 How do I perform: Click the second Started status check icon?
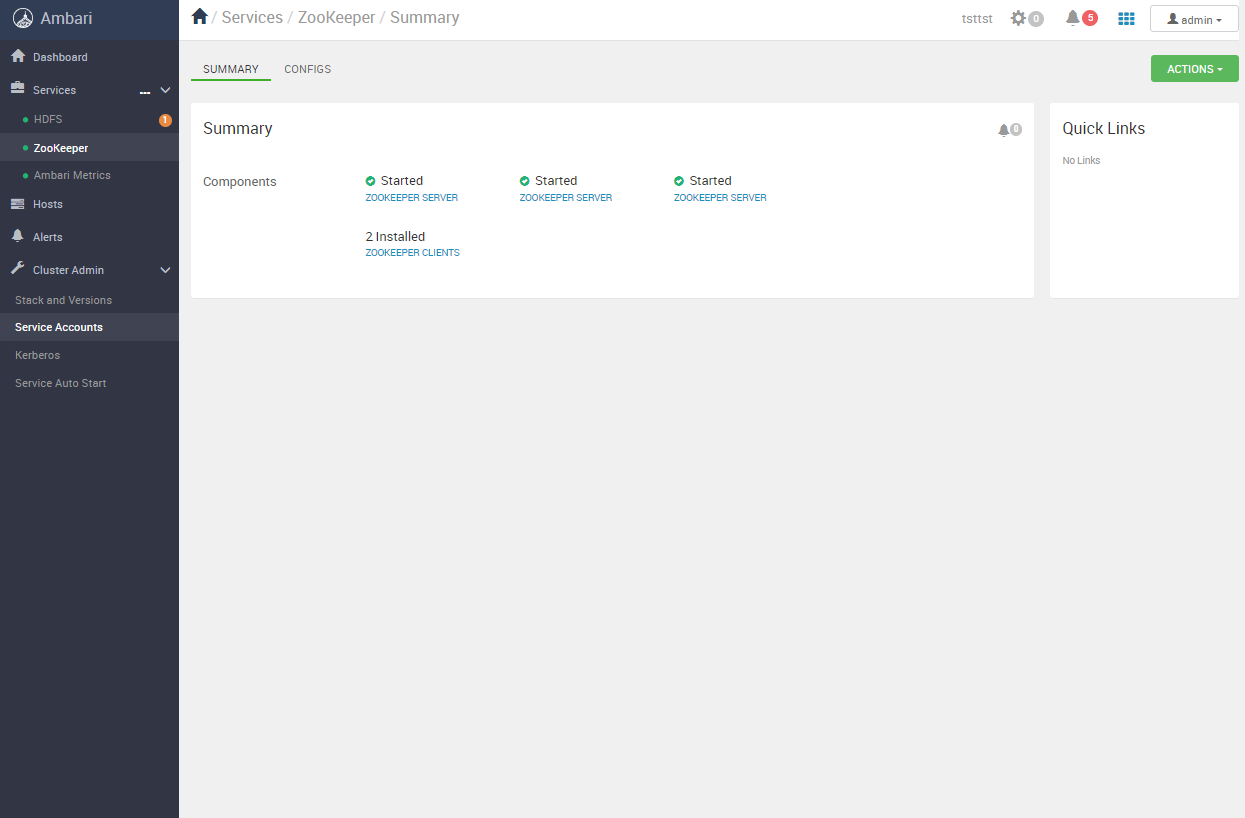click(524, 181)
